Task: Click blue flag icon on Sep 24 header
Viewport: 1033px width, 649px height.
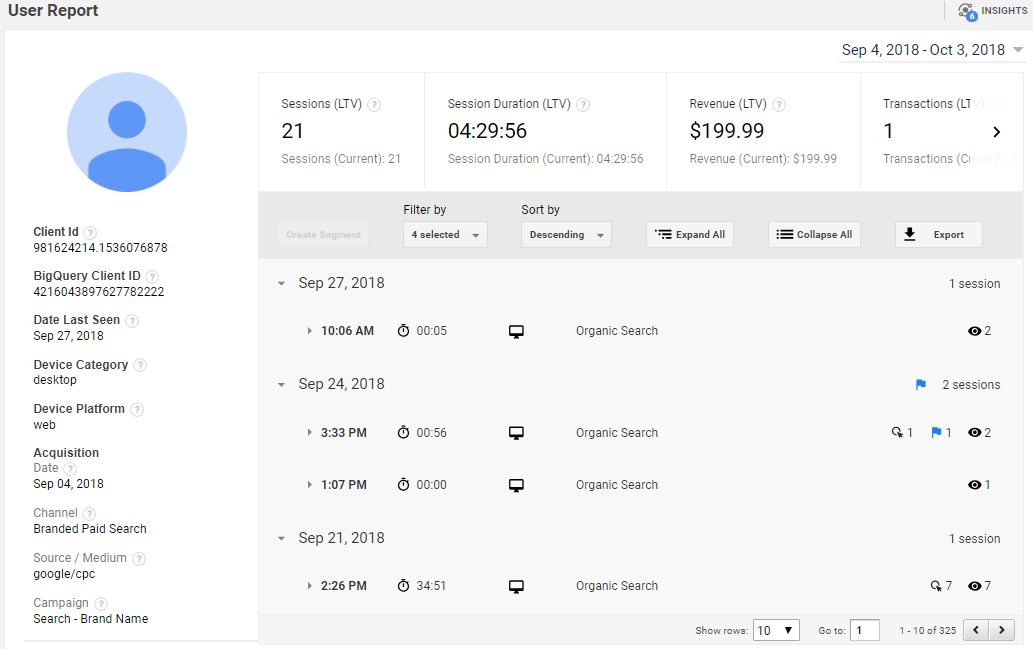Action: click(x=921, y=385)
